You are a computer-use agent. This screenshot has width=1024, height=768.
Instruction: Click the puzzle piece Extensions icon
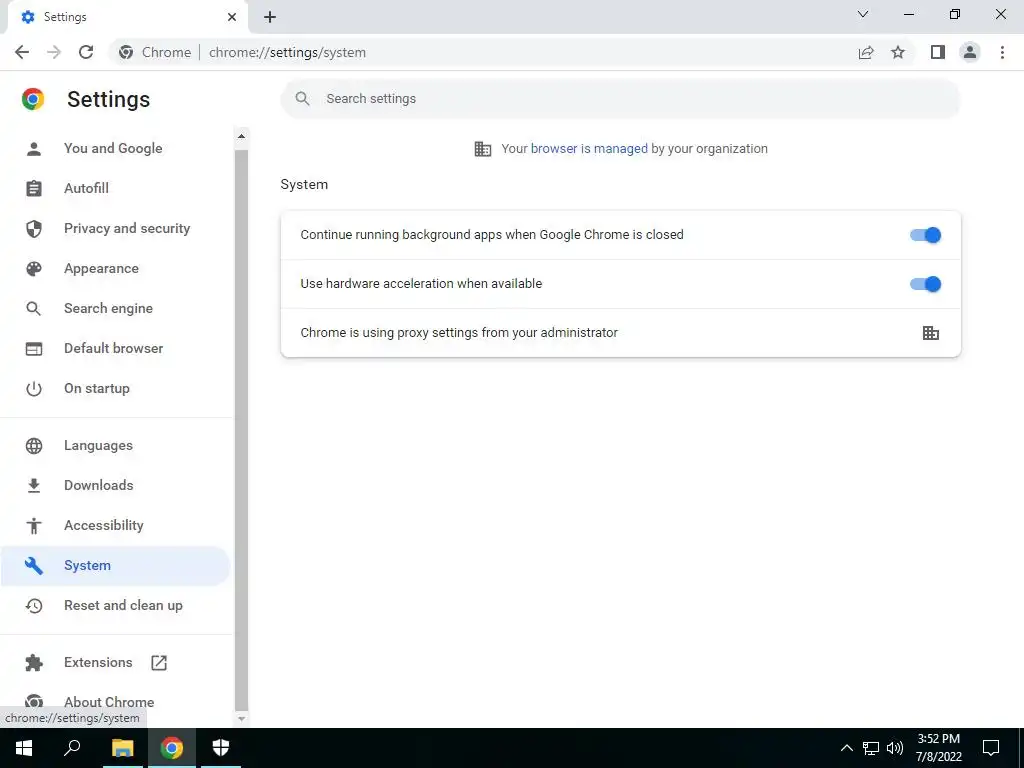click(33, 663)
